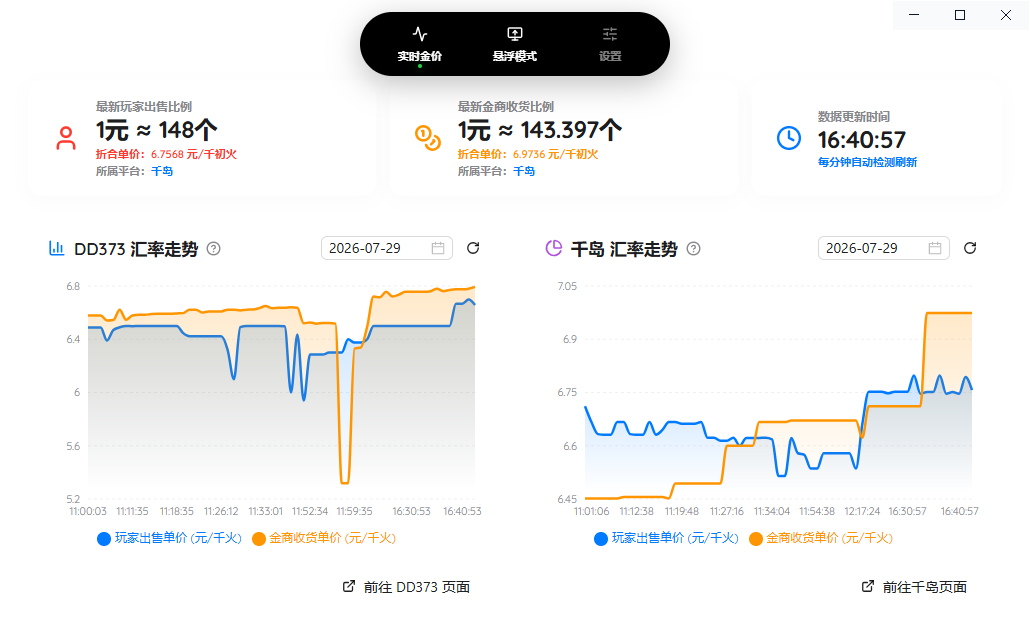Click 千岛 chart y-axis label 7.05
This screenshot has width=1030, height=629.
[x=567, y=286]
